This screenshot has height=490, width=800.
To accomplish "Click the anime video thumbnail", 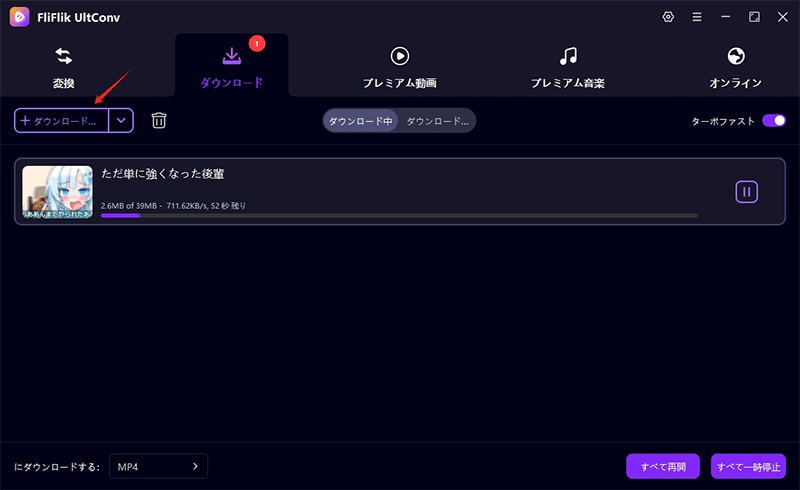I will 57,191.
